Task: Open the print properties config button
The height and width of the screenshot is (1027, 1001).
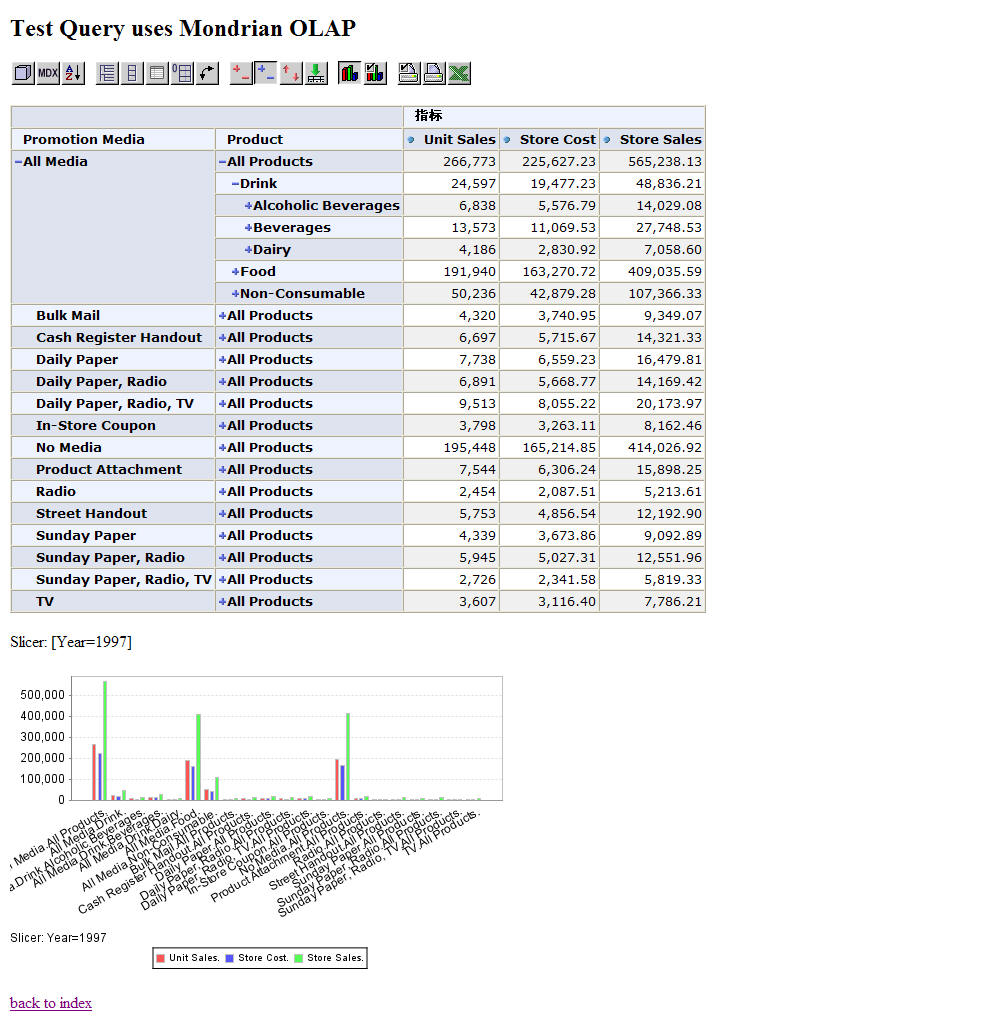Action: click(x=409, y=73)
